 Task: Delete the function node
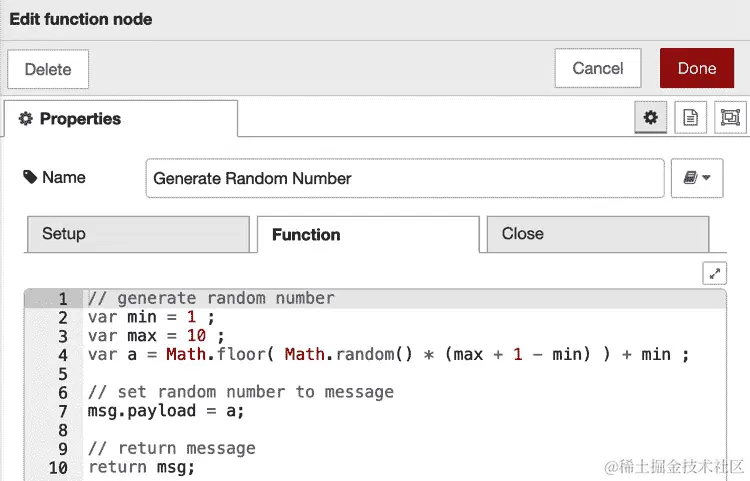[x=48, y=69]
